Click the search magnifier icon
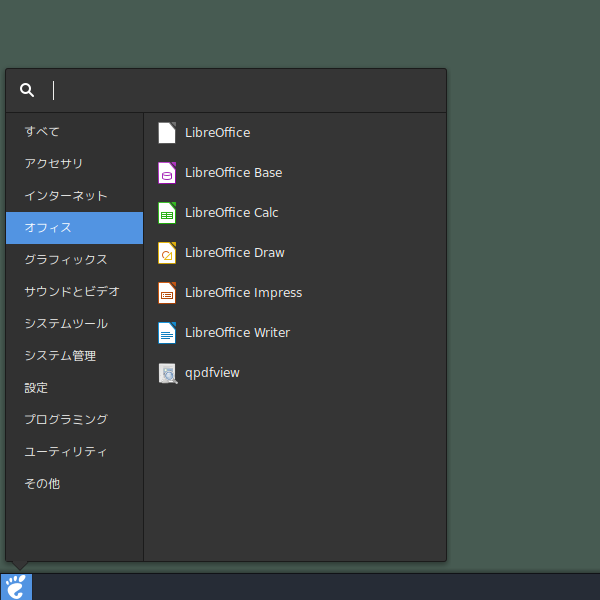600x600 pixels. click(27, 90)
